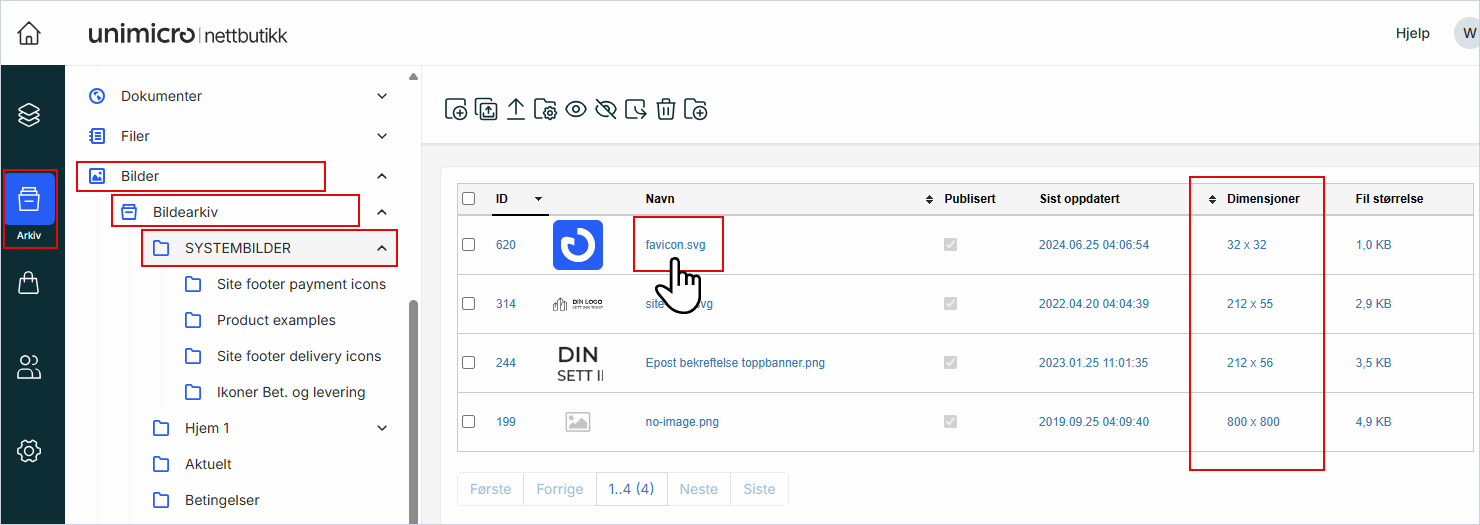Screen dimensions: 1480x525
Task: Expand the Hjem 1 folder chevron
Action: coord(382,428)
